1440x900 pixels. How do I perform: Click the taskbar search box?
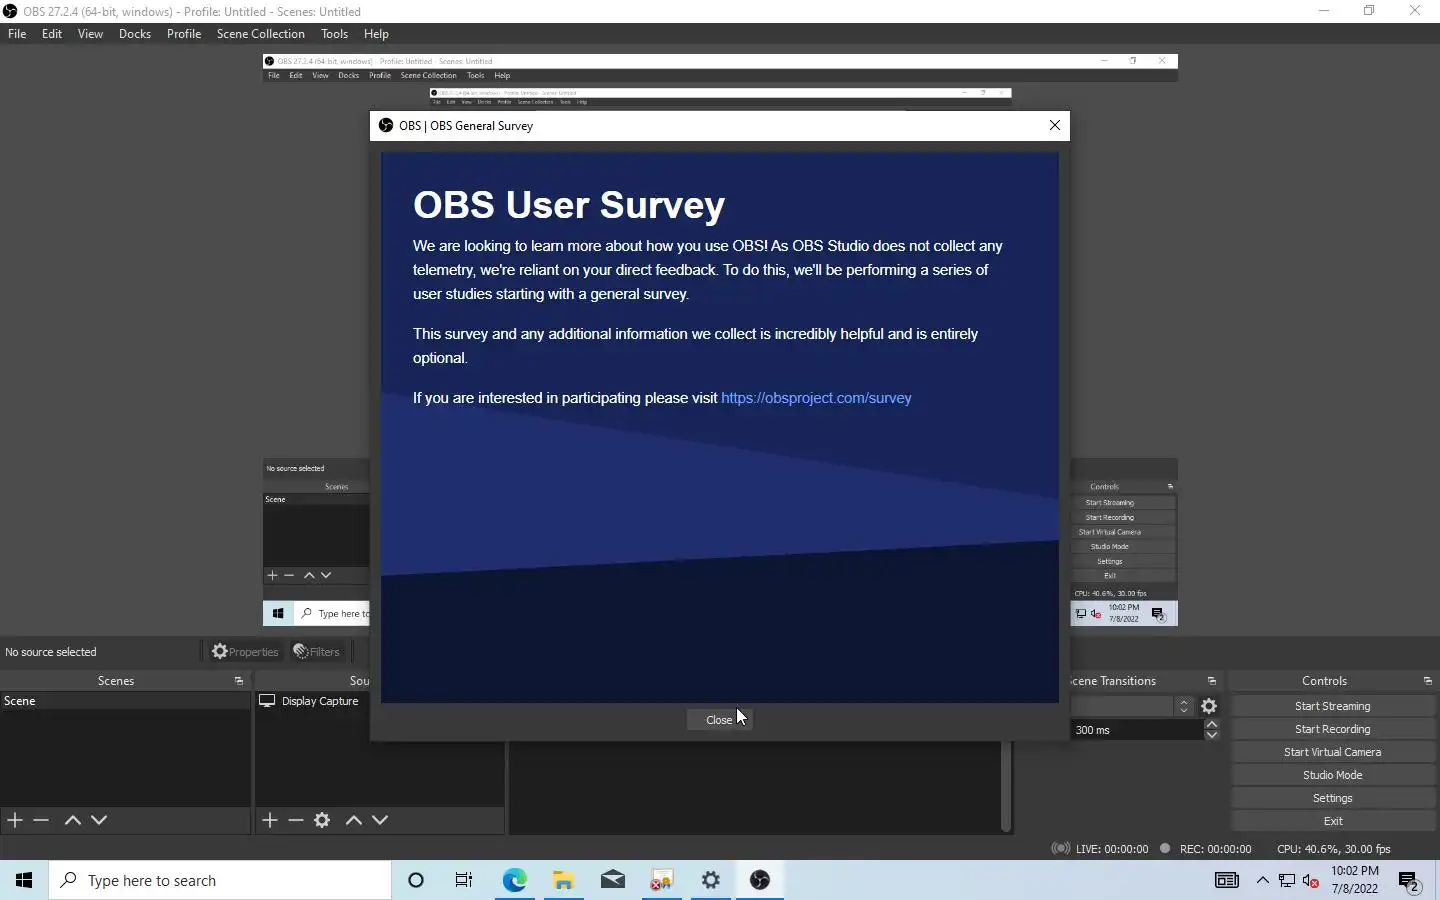tap(220, 880)
